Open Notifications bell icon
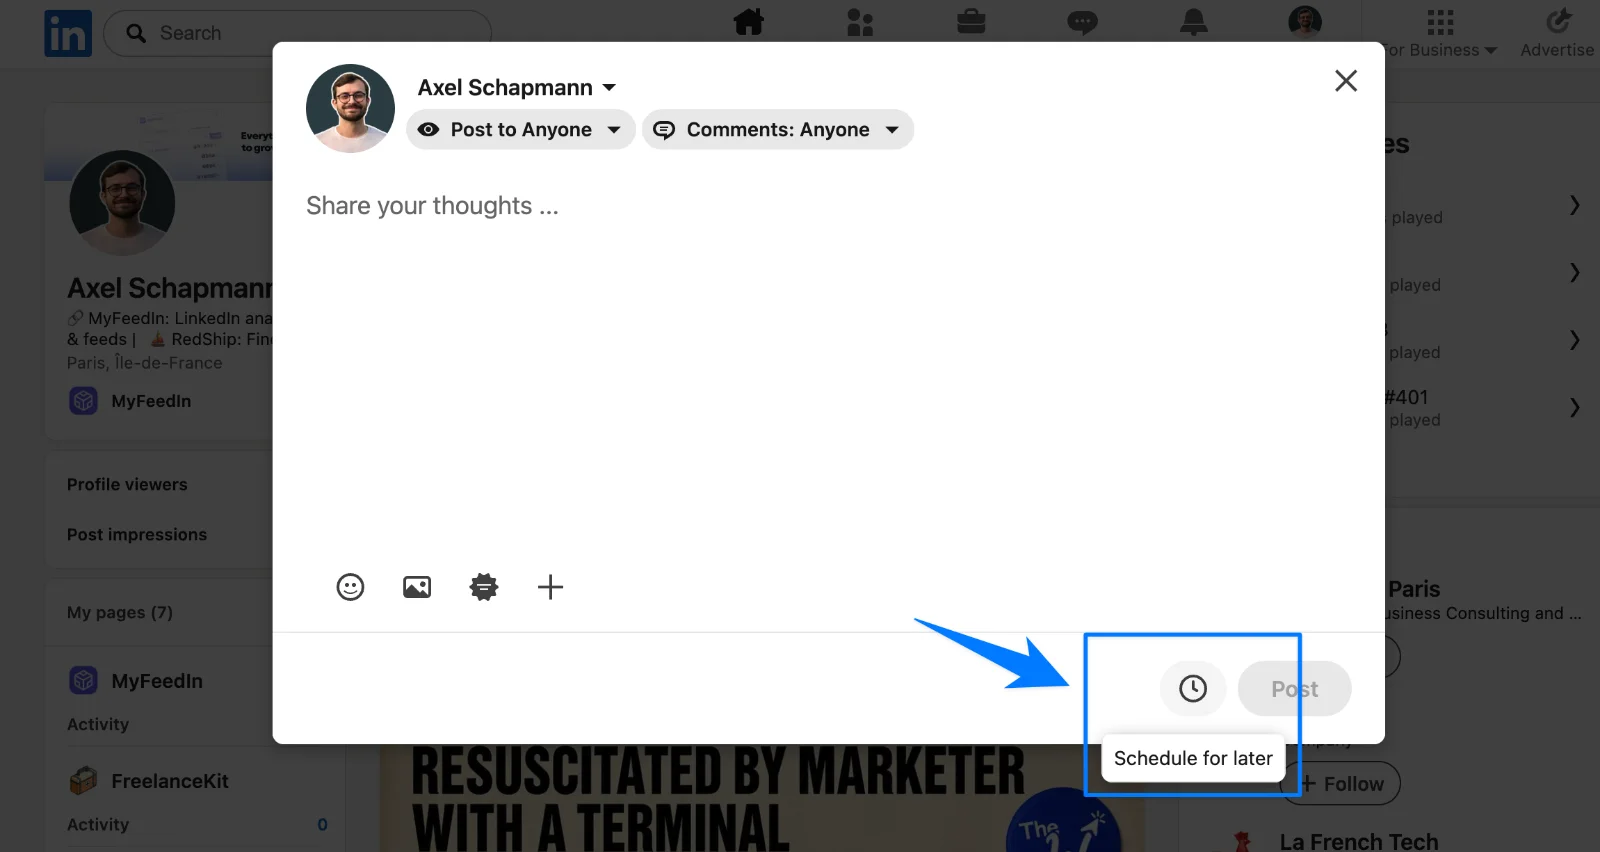Image resolution: width=1600 pixels, height=852 pixels. tap(1194, 21)
